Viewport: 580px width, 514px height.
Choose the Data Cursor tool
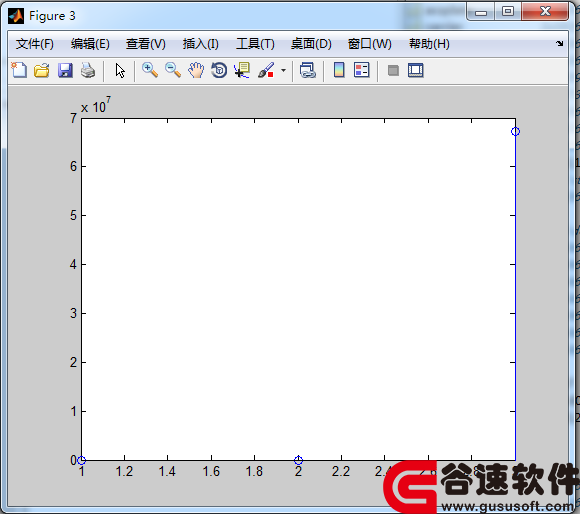[x=242, y=70]
